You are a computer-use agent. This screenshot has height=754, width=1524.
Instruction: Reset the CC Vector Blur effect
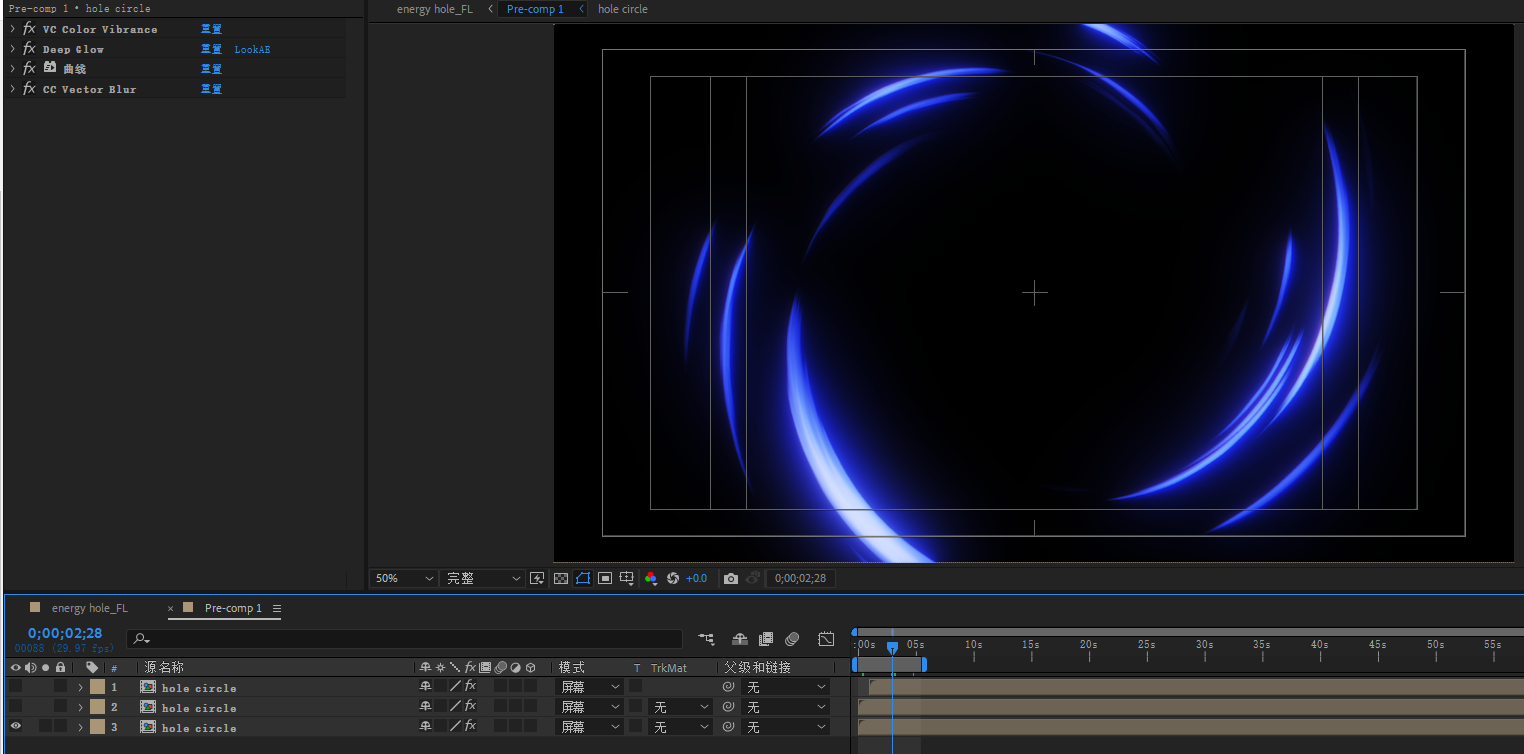coord(211,89)
